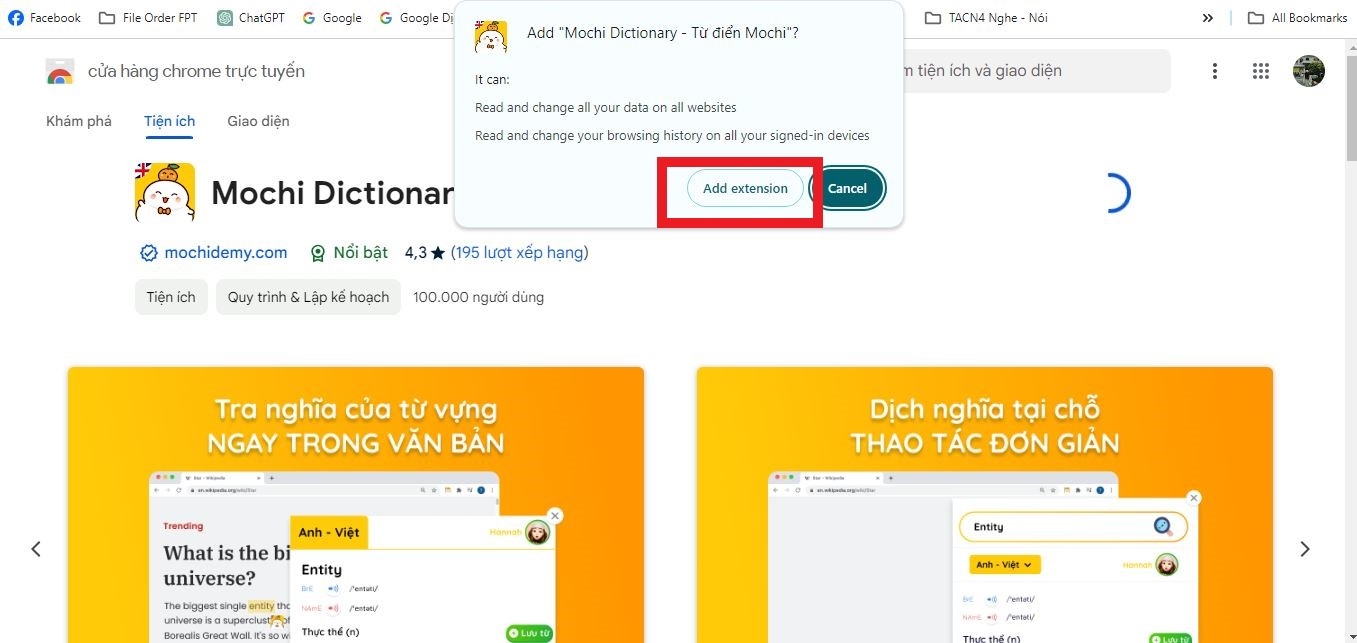Open the All Bookmarks folder
Screen dimensions: 1357x643
coord(1298,17)
